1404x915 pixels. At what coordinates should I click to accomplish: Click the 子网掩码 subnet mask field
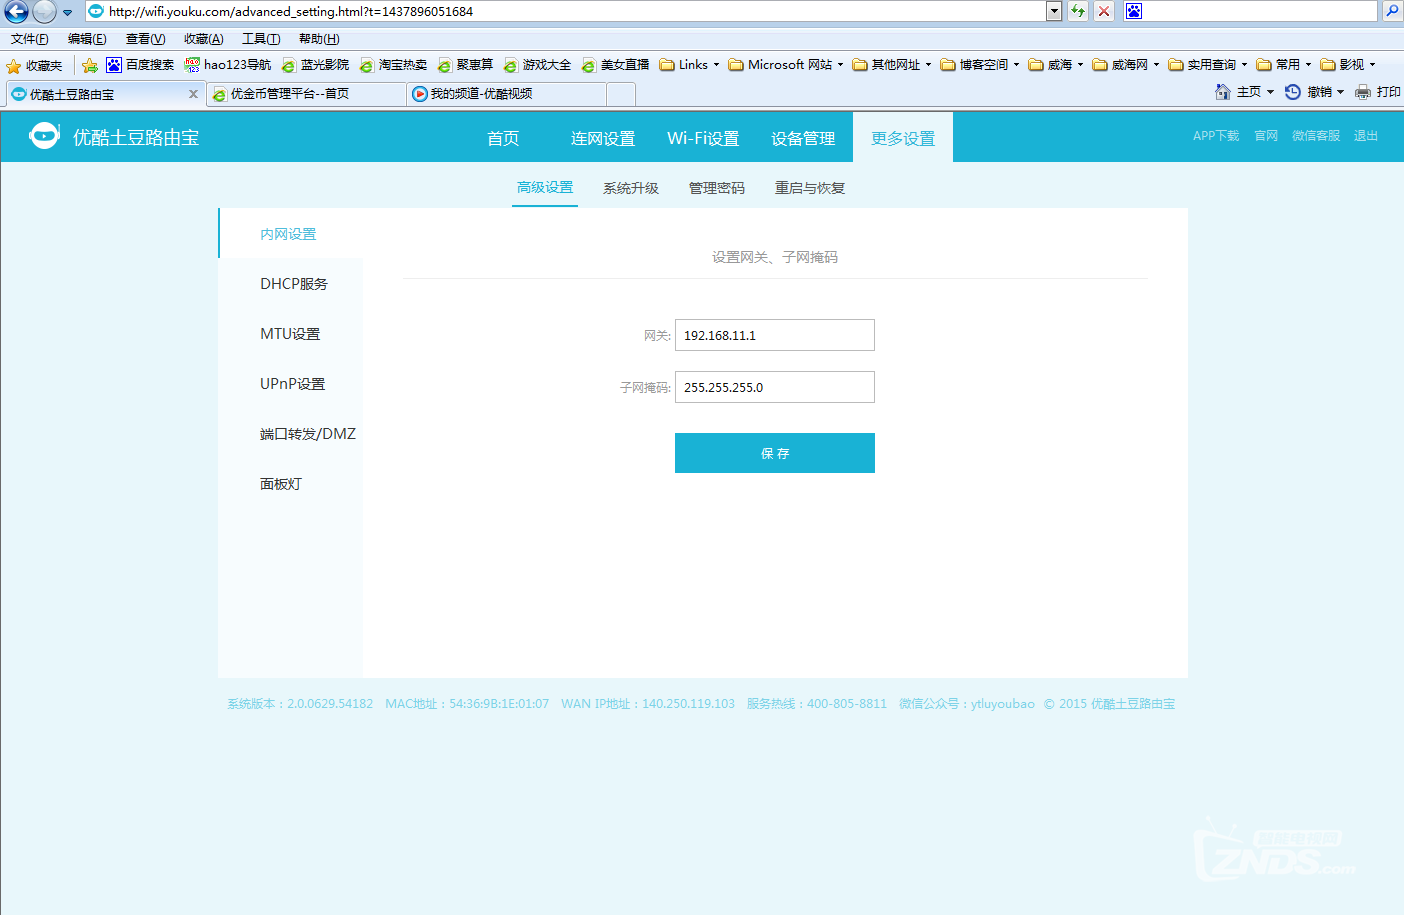click(x=775, y=387)
